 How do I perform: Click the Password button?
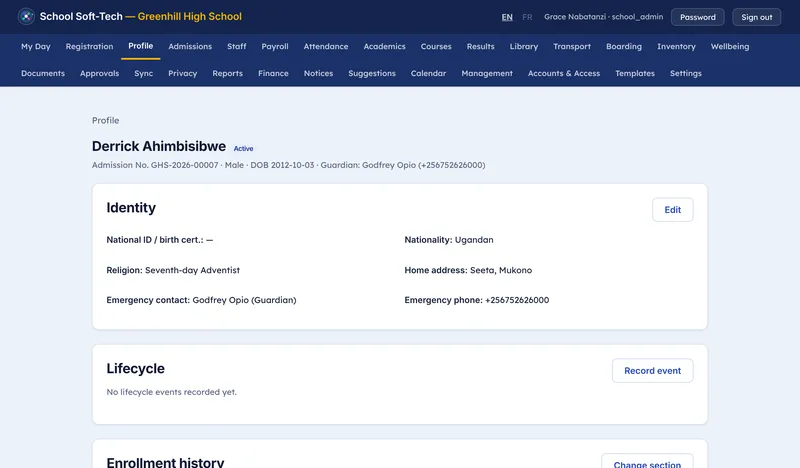coord(697,17)
